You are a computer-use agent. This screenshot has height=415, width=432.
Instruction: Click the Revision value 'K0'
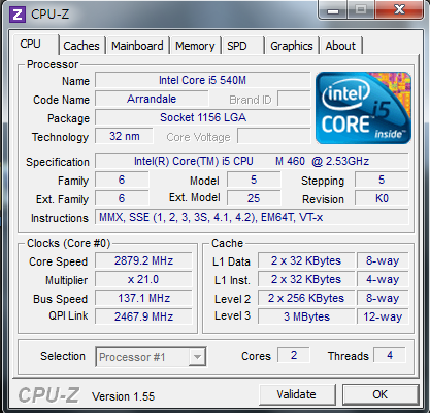pos(382,198)
